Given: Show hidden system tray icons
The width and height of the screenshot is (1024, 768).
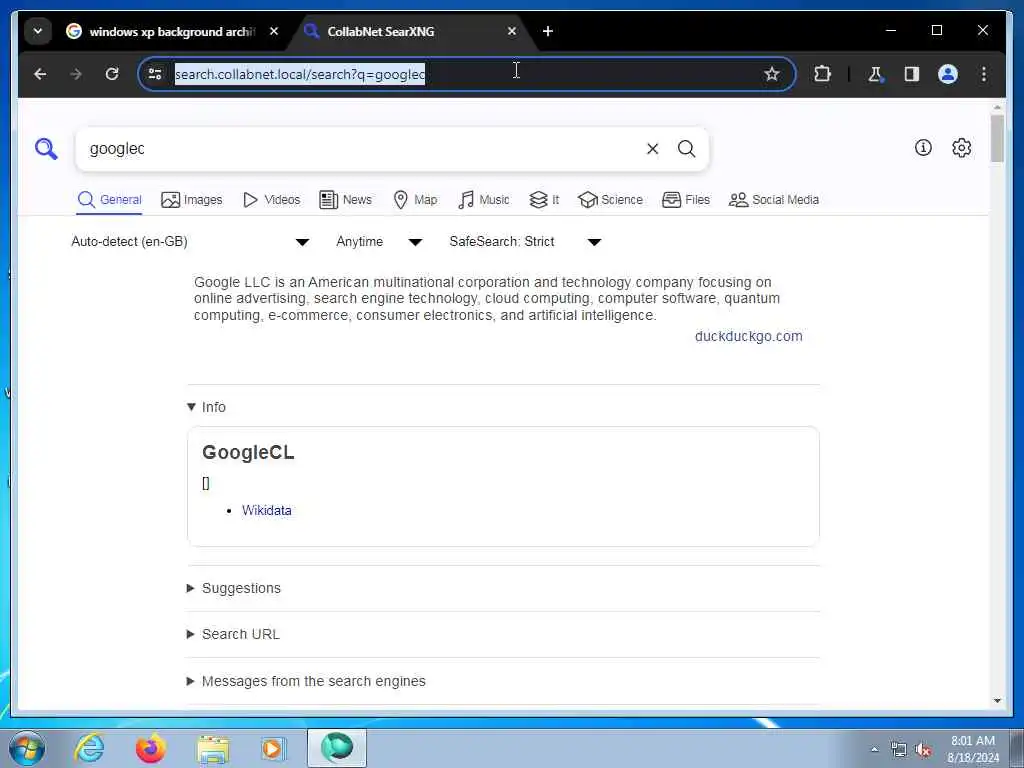Looking at the screenshot, I should (x=874, y=749).
